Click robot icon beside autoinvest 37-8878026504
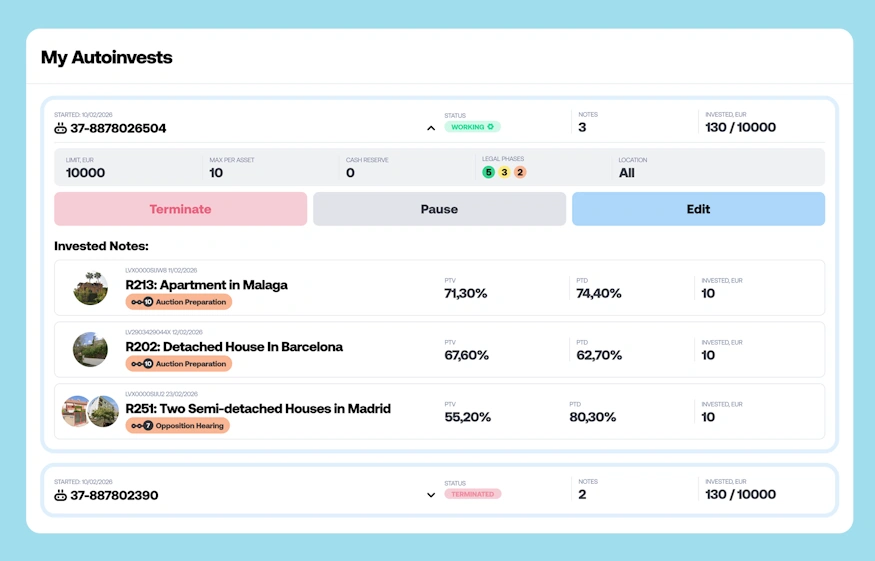This screenshot has width=875, height=561. coord(60,129)
